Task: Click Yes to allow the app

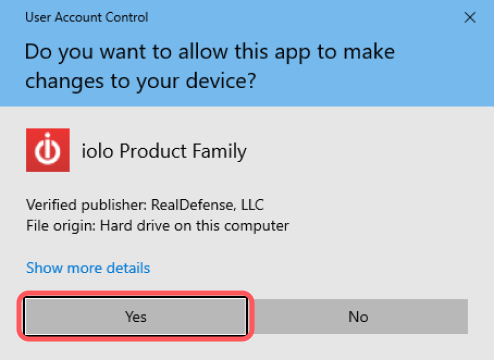Action: [136, 316]
